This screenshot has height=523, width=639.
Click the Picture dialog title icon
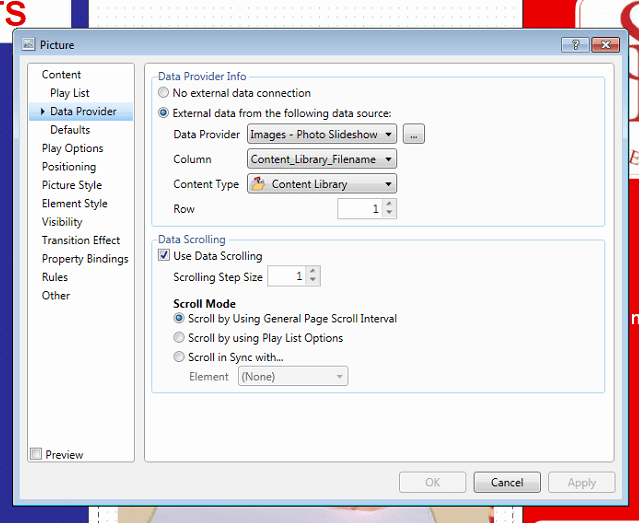28,44
